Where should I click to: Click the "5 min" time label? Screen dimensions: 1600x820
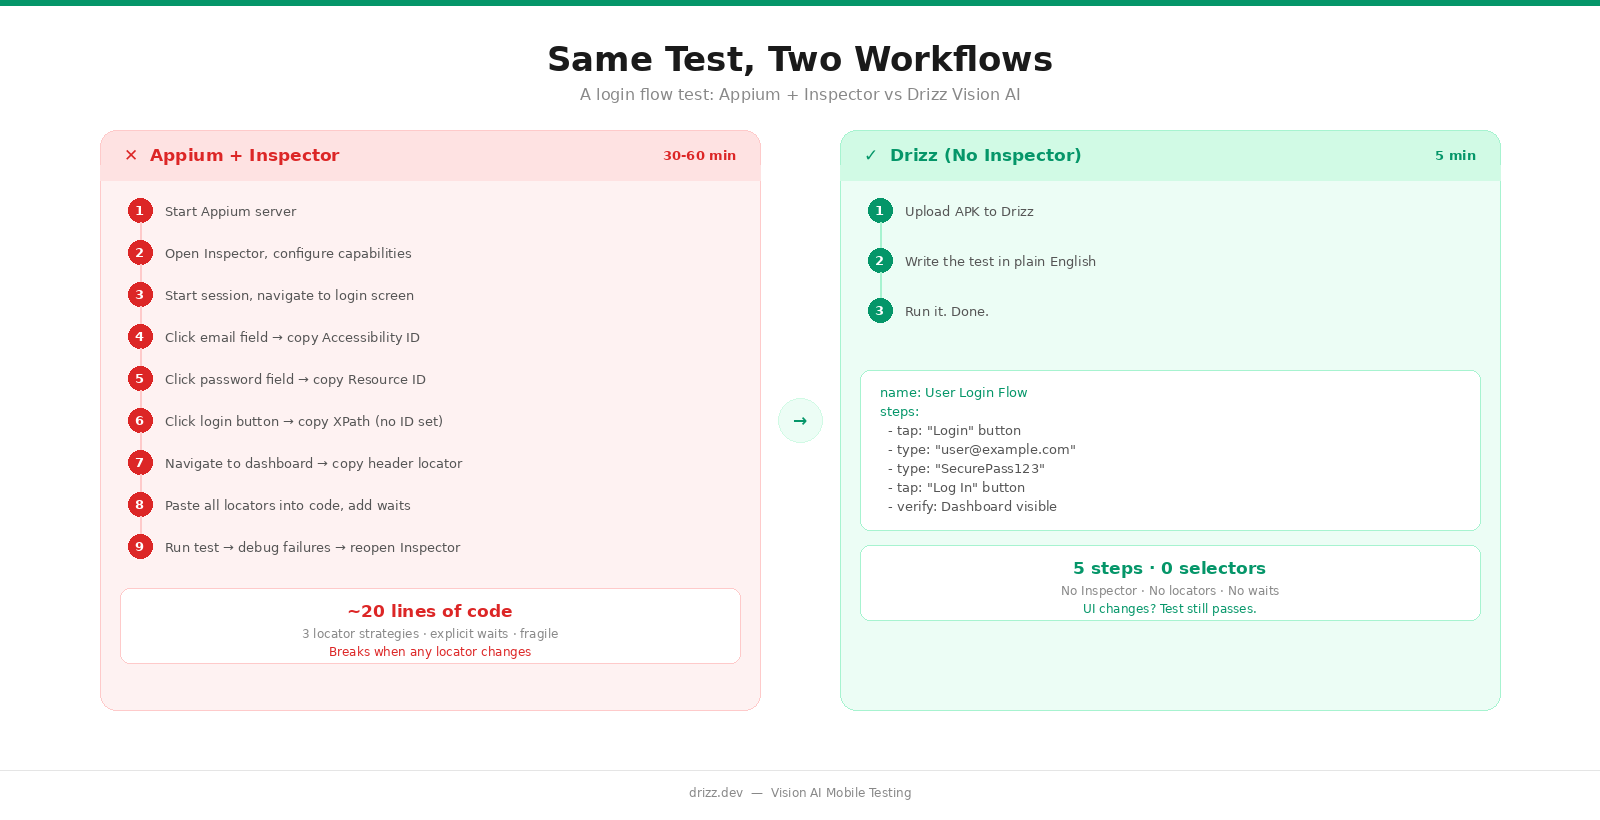click(1456, 155)
